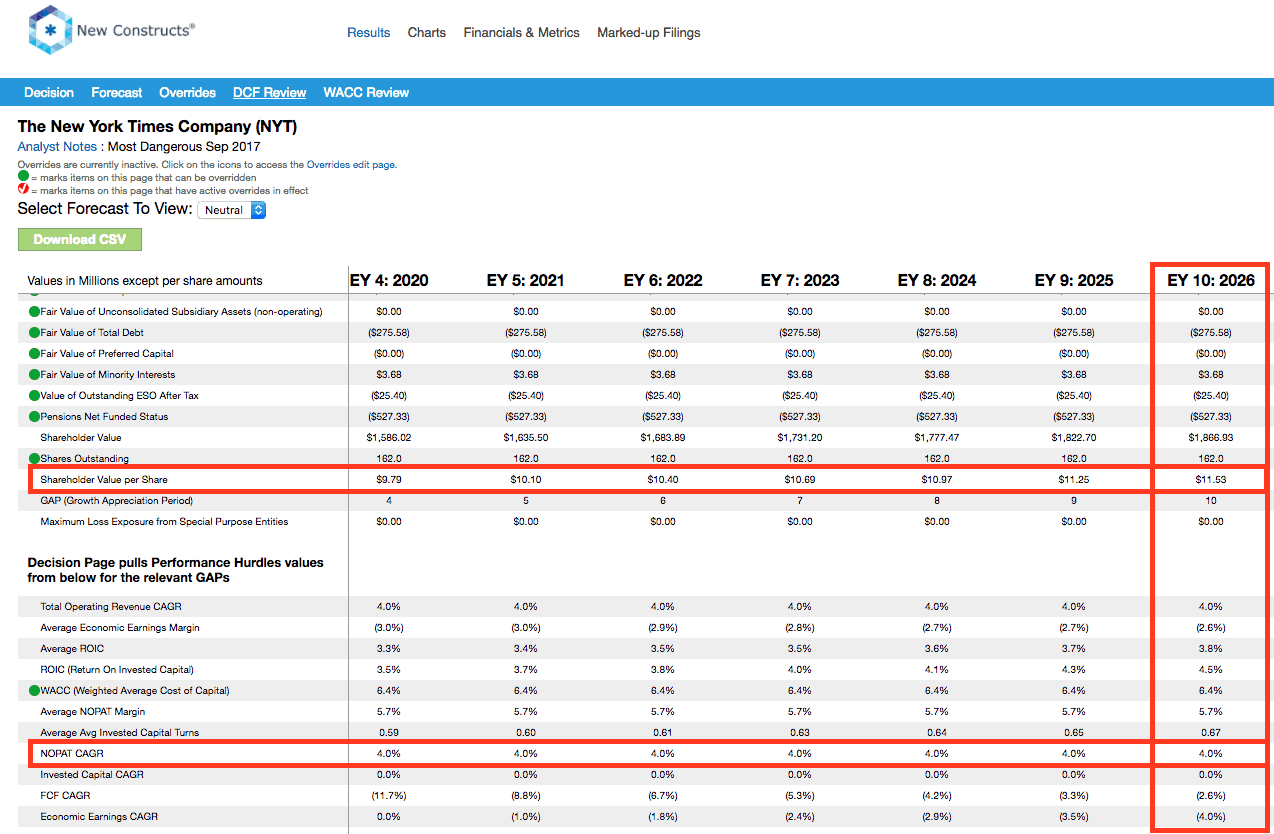Click the Average Avg Invested Capital Turns label
The image size is (1274, 834).
(120, 733)
